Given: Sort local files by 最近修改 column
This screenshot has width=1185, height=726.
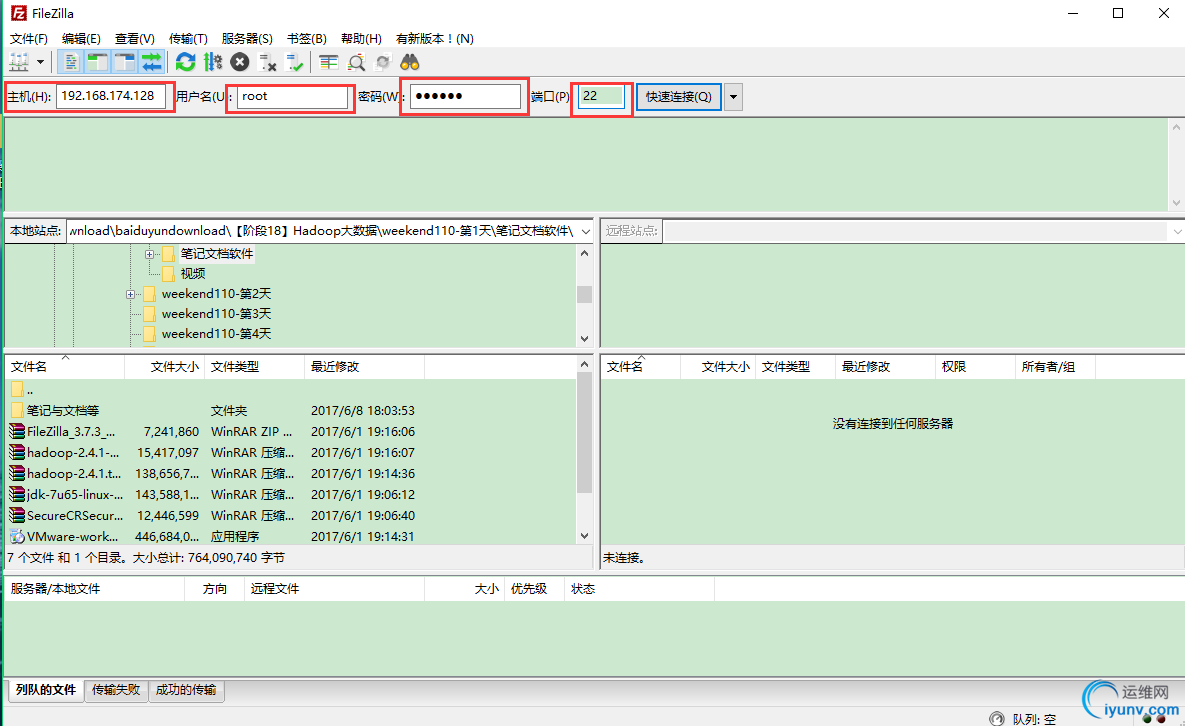Looking at the screenshot, I should pyautogui.click(x=364, y=366).
